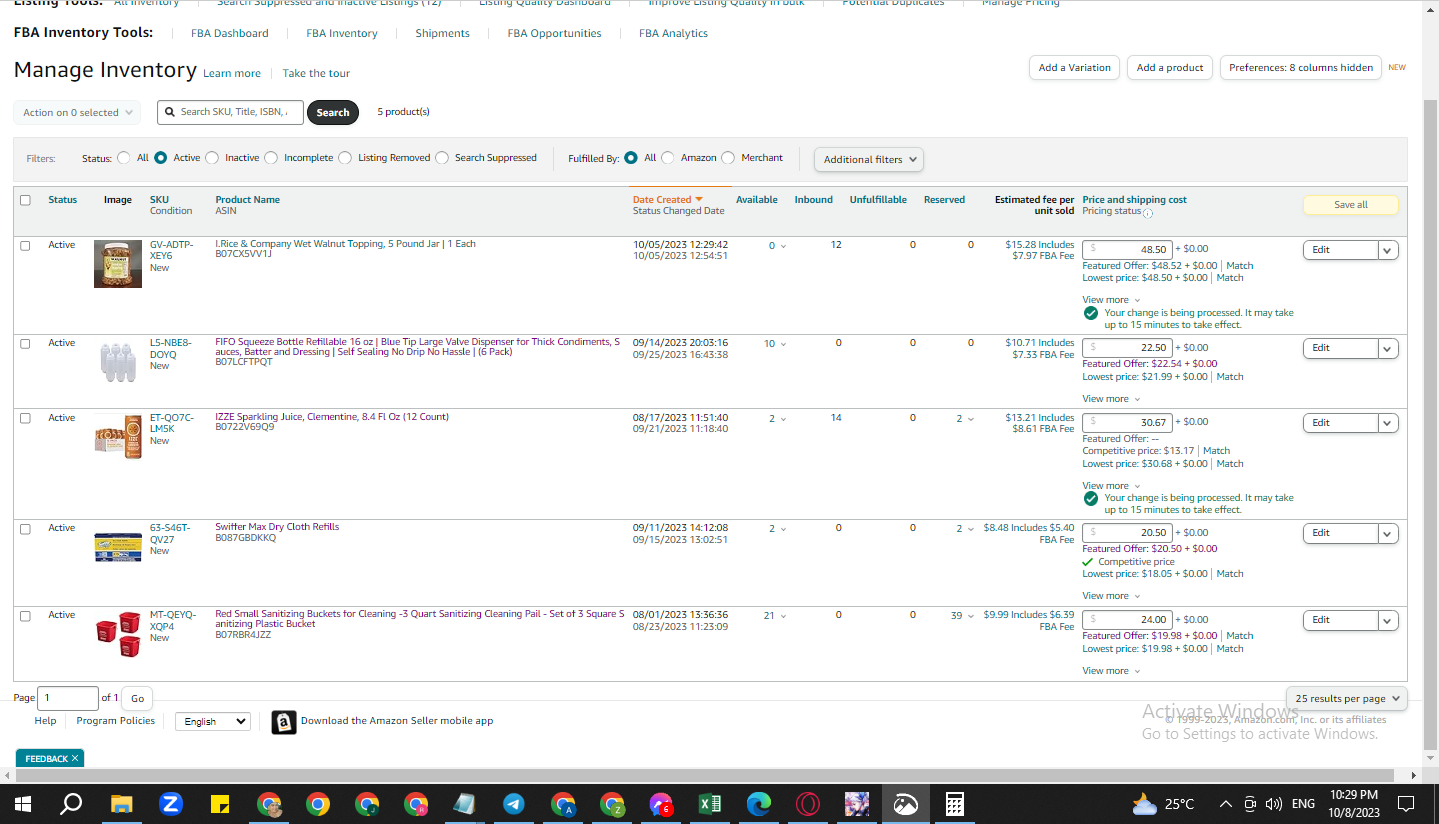The height and width of the screenshot is (824, 1439).
Task: Open the Walnut Topping product thumbnail
Action: (118, 264)
